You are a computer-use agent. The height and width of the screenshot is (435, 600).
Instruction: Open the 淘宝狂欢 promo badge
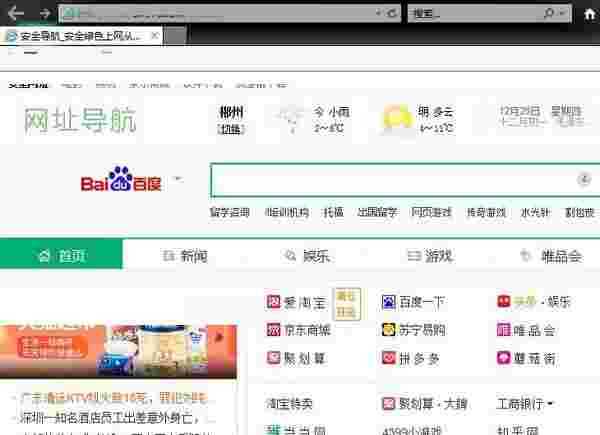[346, 304]
